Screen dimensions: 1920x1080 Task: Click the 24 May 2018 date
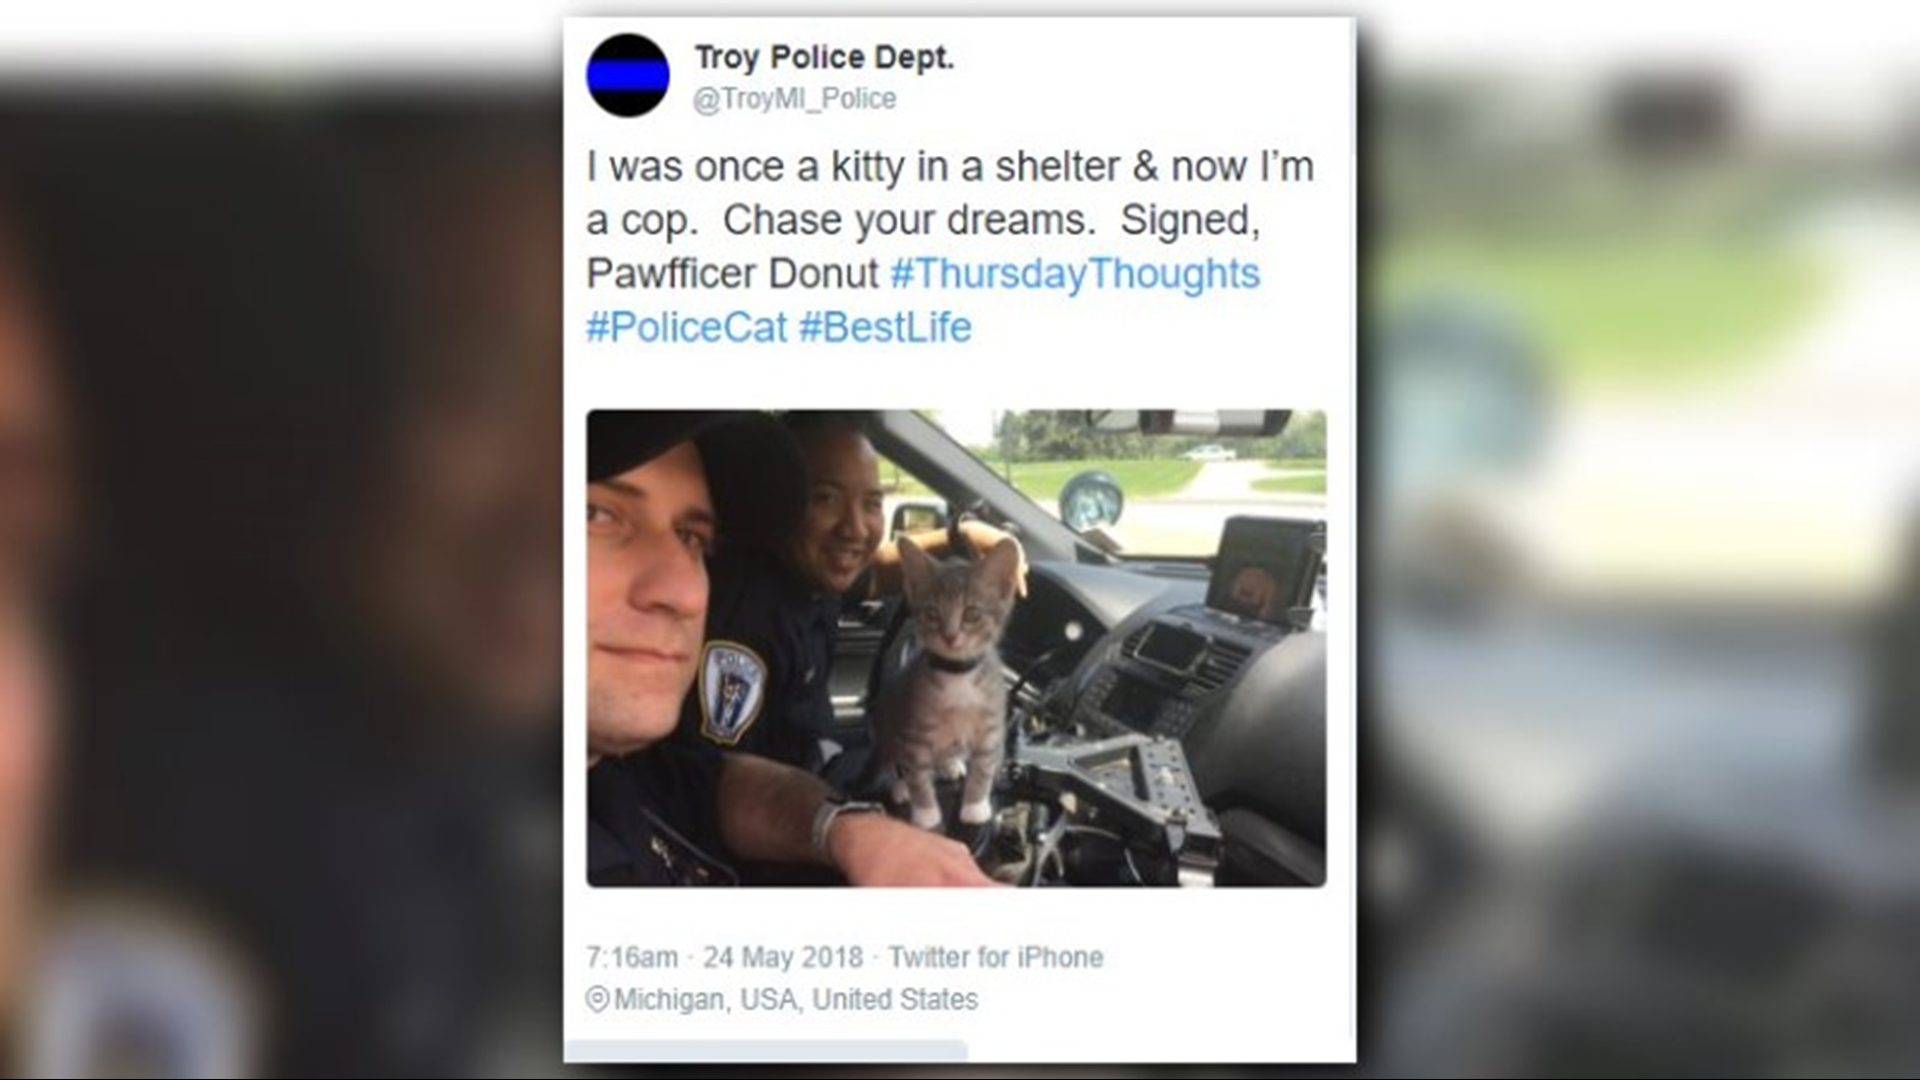[783, 957]
